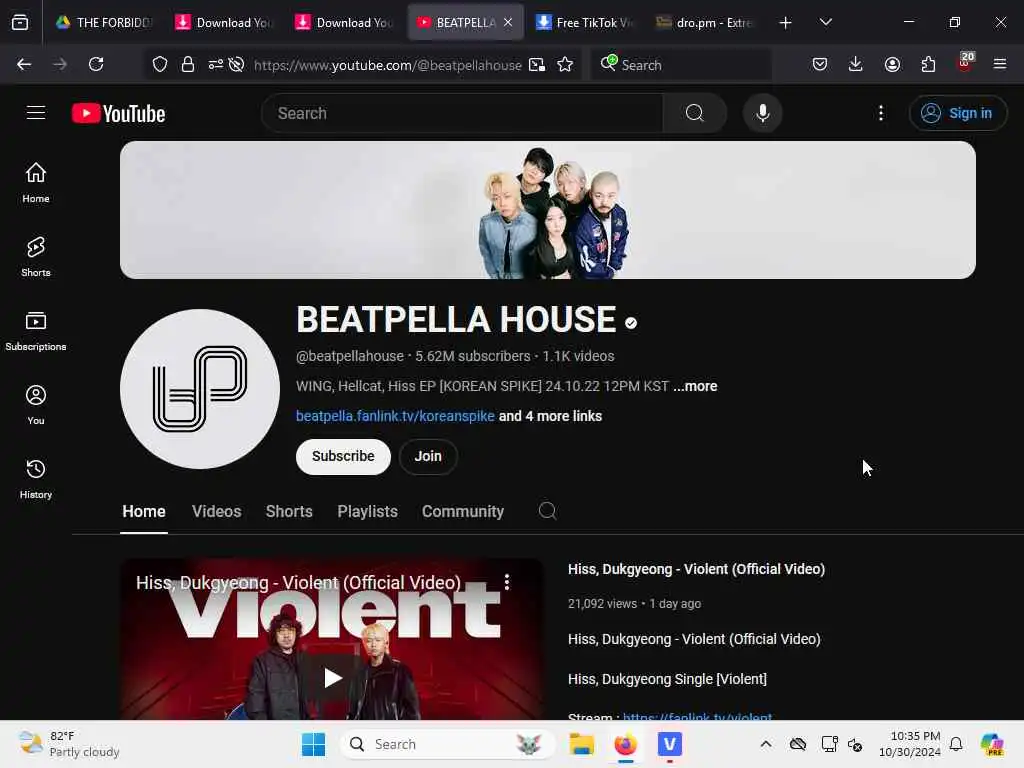Open Shorts in YouTube sidebar

[36, 257]
